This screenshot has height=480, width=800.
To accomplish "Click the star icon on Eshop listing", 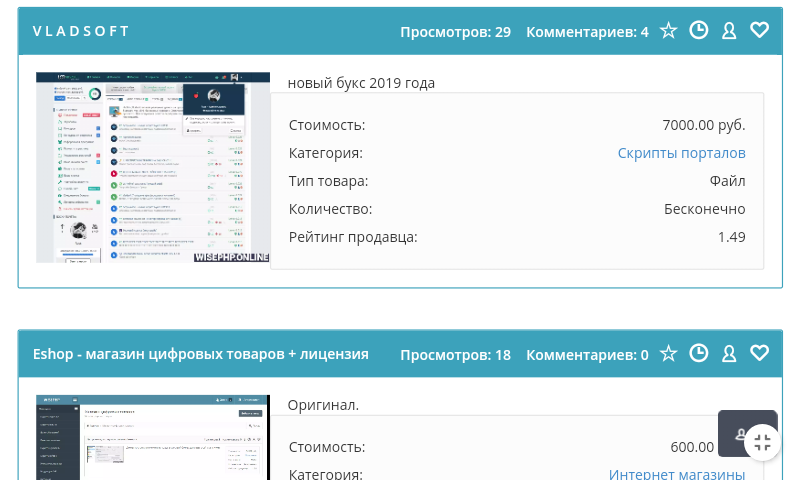I will pos(668,354).
